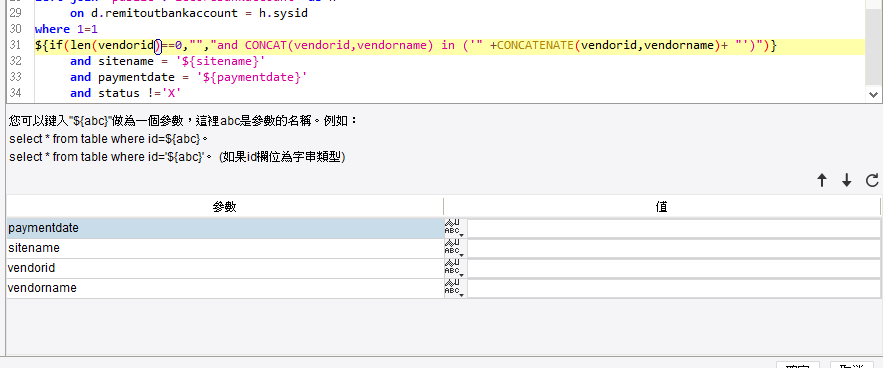Viewport: 883px width, 368px height.
Task: Select the vendorid parameter row
Action: click(x=225, y=268)
